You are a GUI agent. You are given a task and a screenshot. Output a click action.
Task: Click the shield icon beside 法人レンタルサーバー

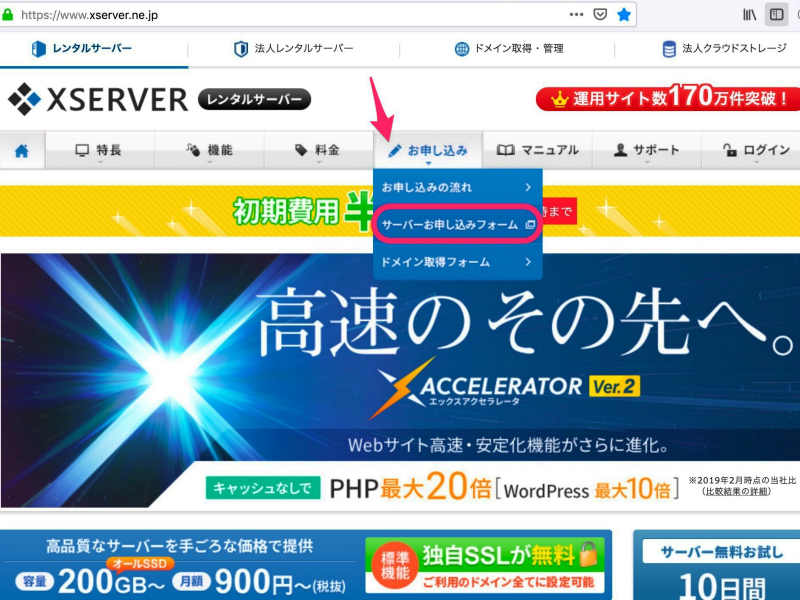pyautogui.click(x=241, y=49)
